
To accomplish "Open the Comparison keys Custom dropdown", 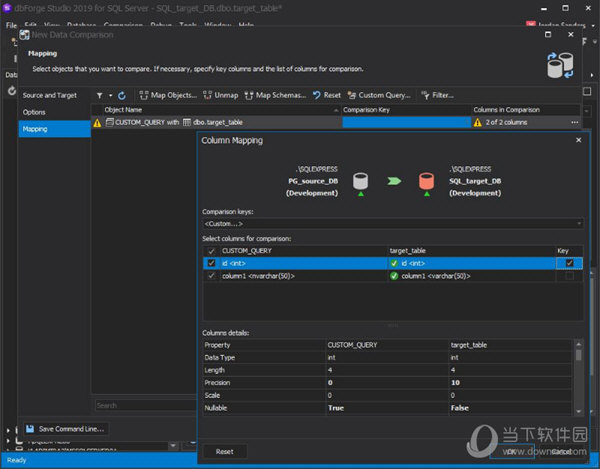I will (392, 224).
